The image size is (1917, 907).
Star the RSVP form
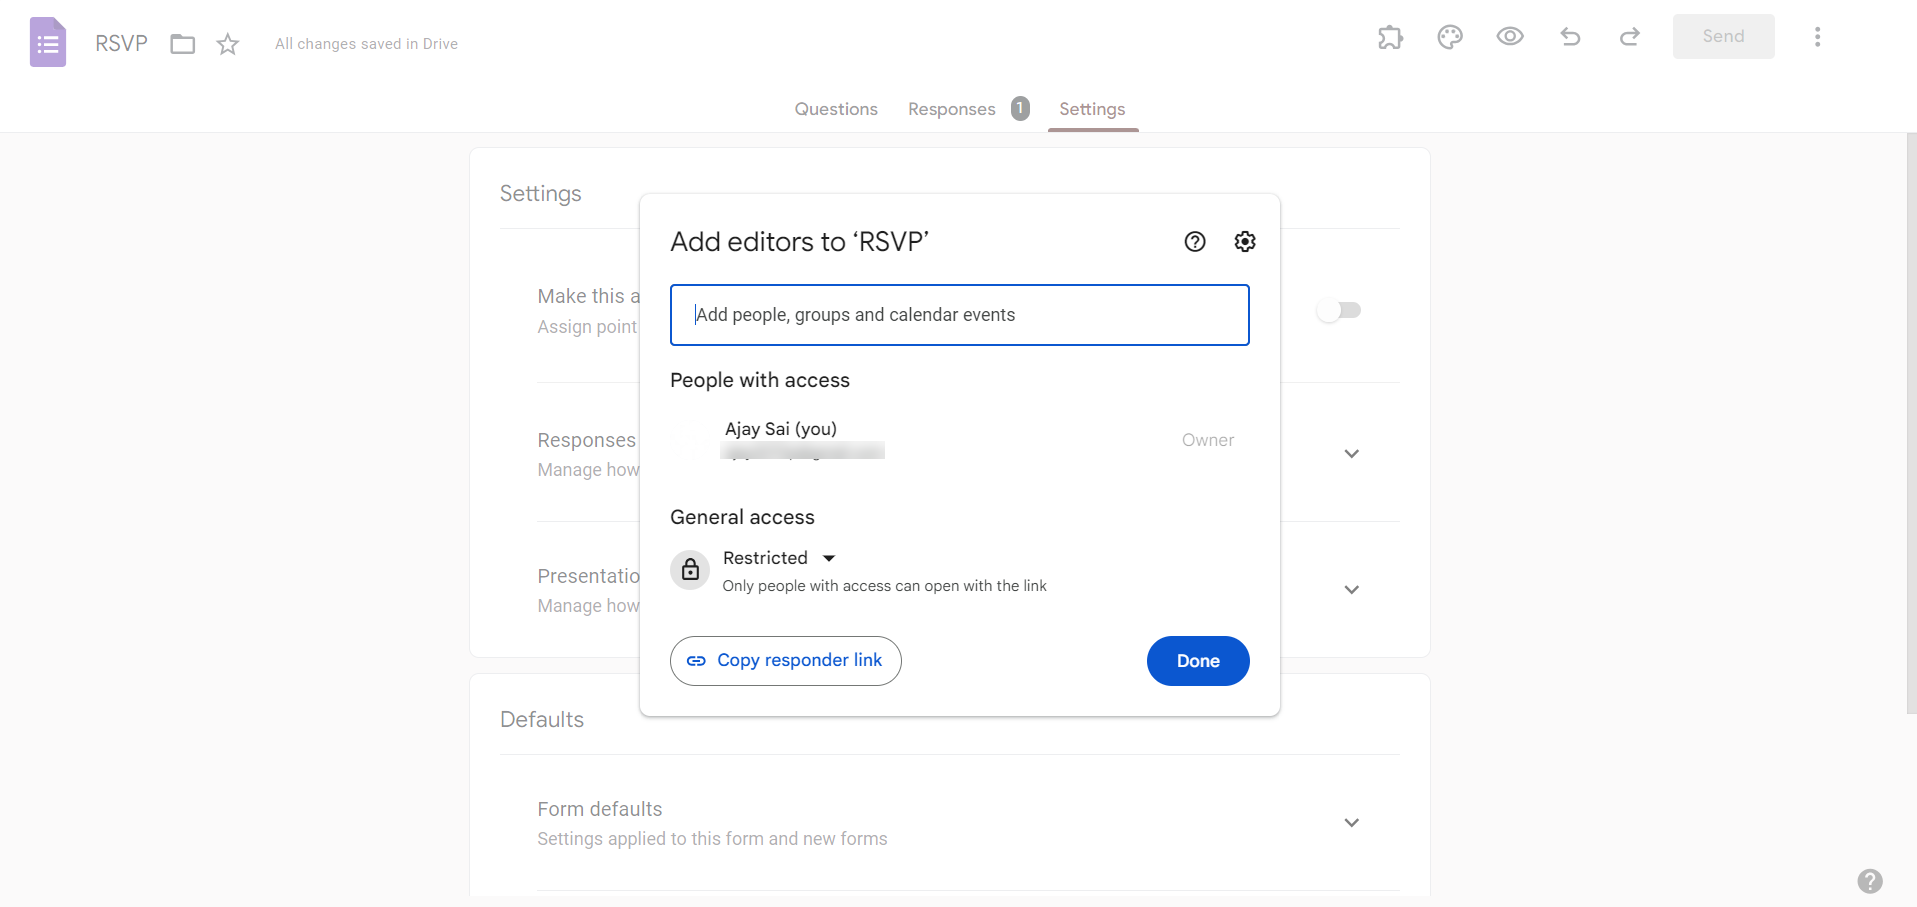click(228, 44)
